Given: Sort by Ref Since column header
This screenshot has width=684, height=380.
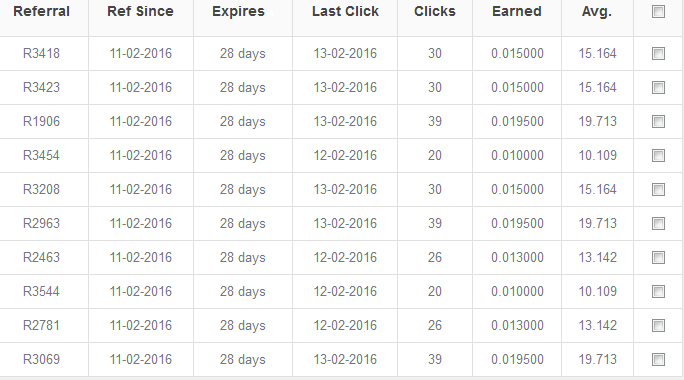Looking at the screenshot, I should [140, 11].
